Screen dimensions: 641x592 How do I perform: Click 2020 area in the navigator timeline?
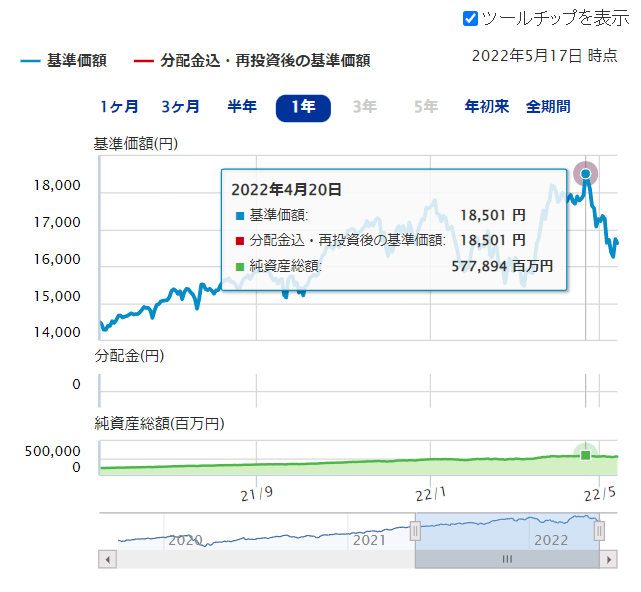[x=185, y=540]
